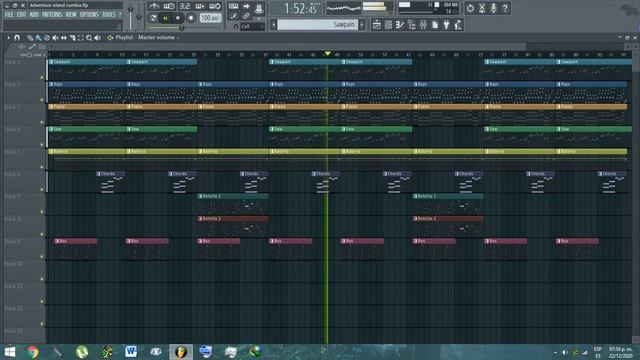The width and height of the screenshot is (640, 360).
Task: Adjust the master pitch slider
Action: coord(139,16)
